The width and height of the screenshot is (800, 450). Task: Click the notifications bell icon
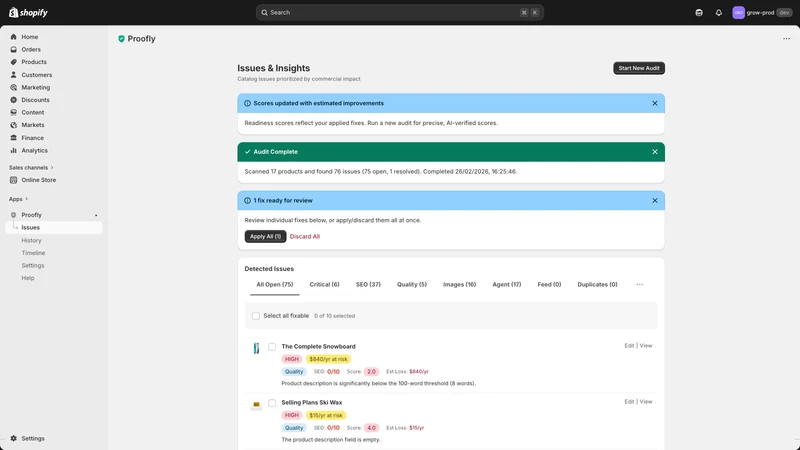pos(718,12)
